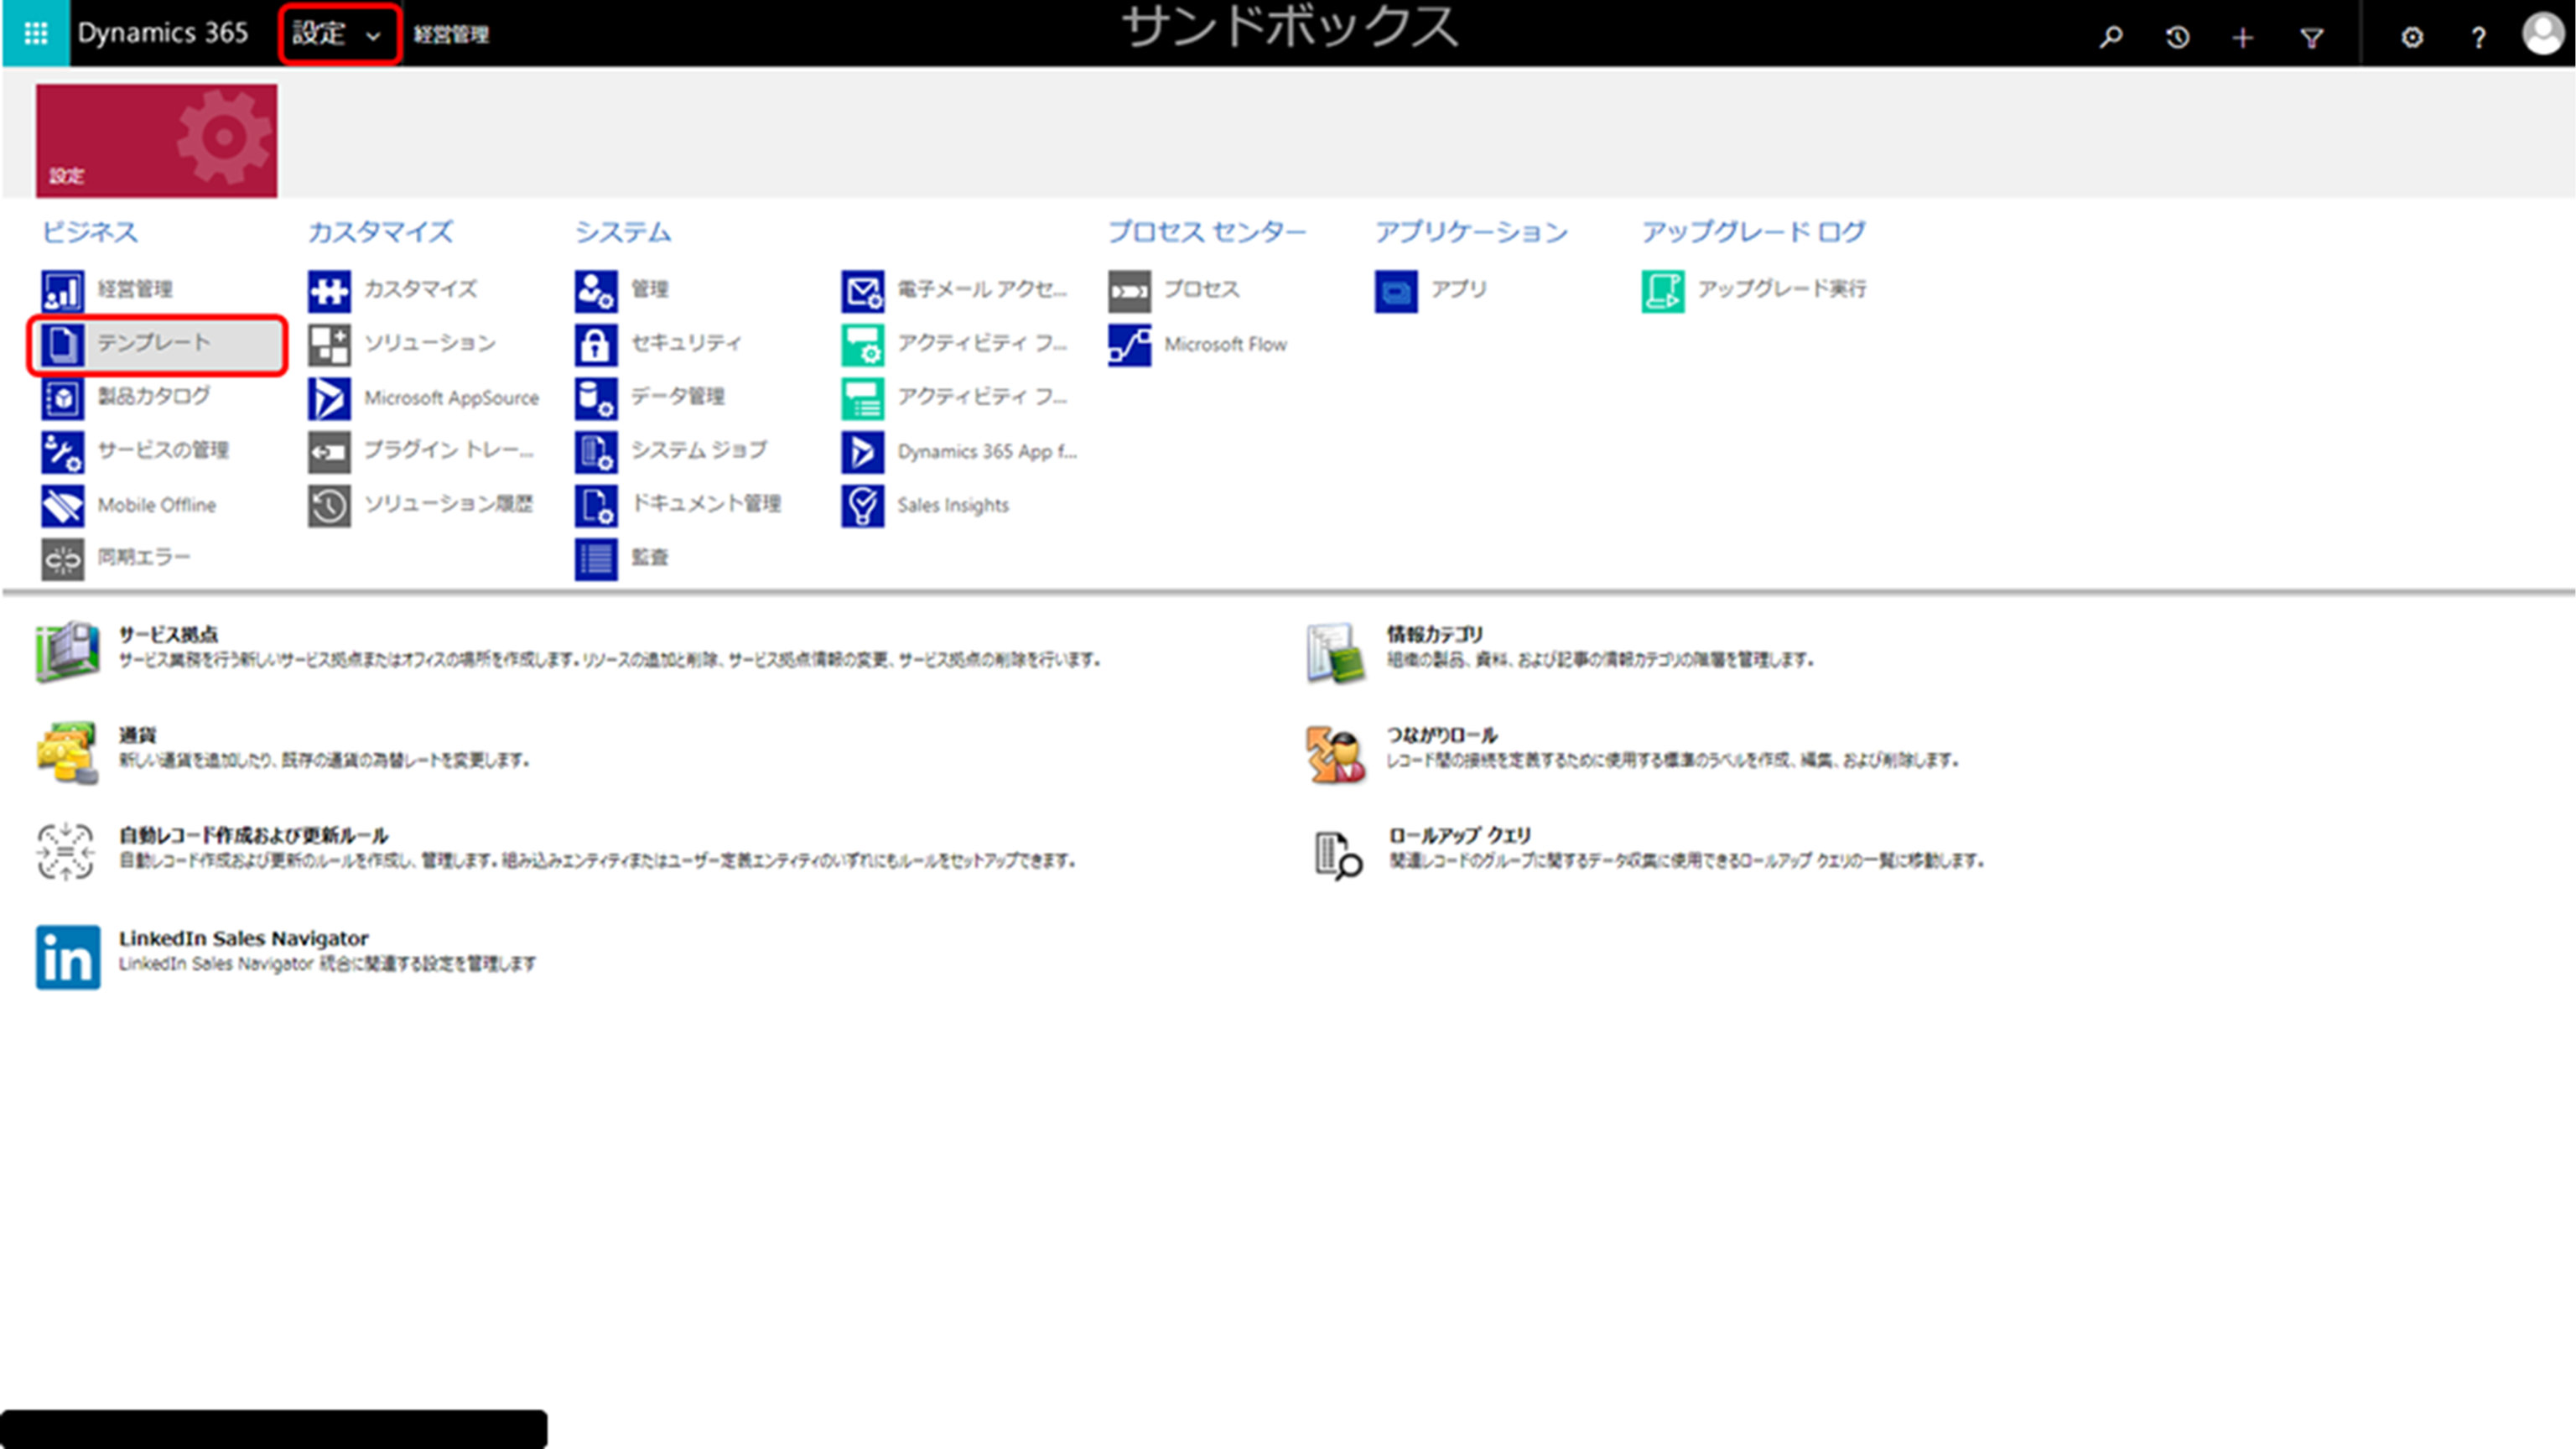Open ロールアップ クエリ link
Viewport: 2576px width, 1449px height.
(x=1460, y=835)
